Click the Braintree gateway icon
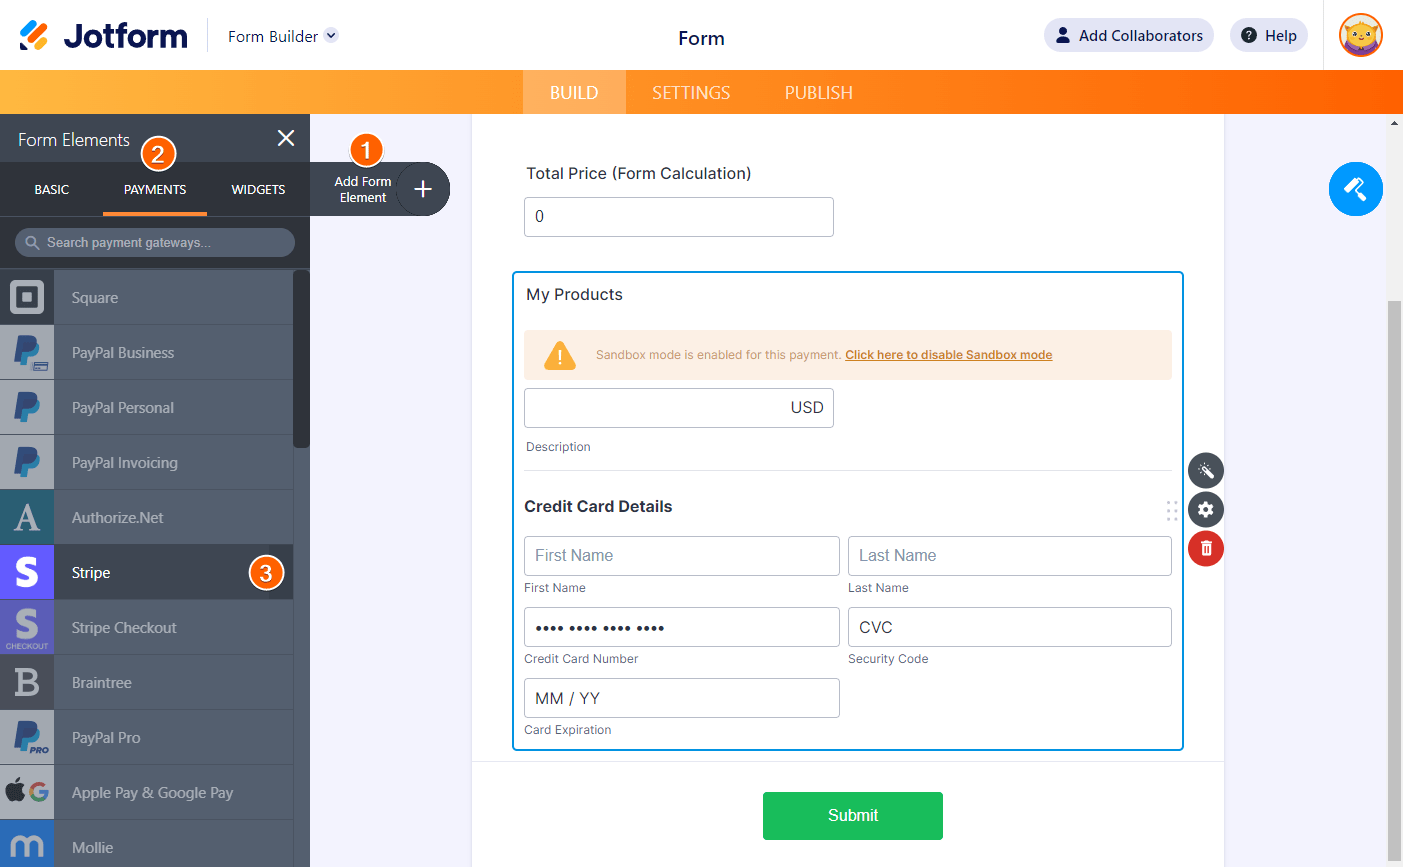This screenshot has height=867, width=1403. (27, 682)
